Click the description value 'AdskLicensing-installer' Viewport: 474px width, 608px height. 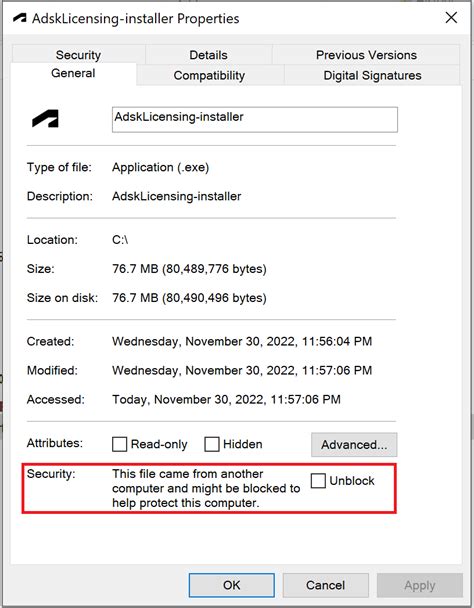coord(176,196)
